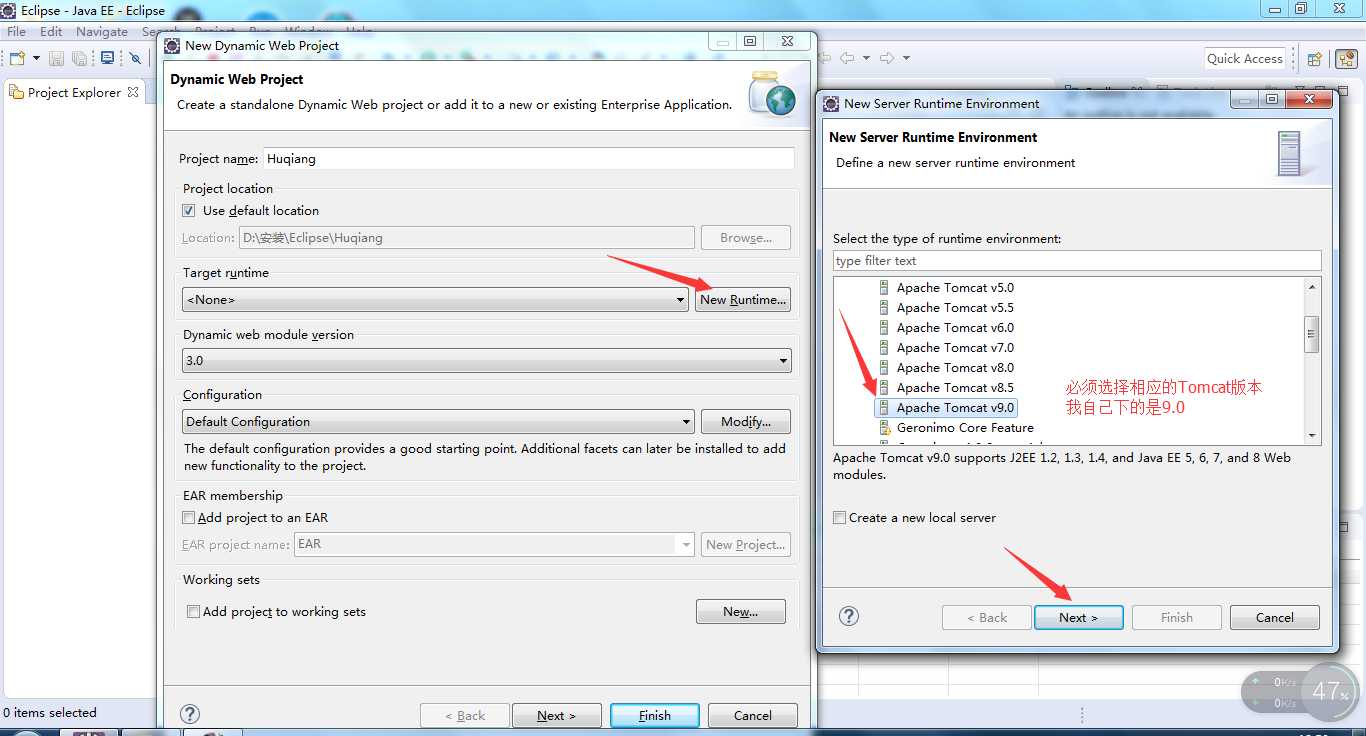
Task: Open the Navigate menu
Action: click(x=102, y=31)
